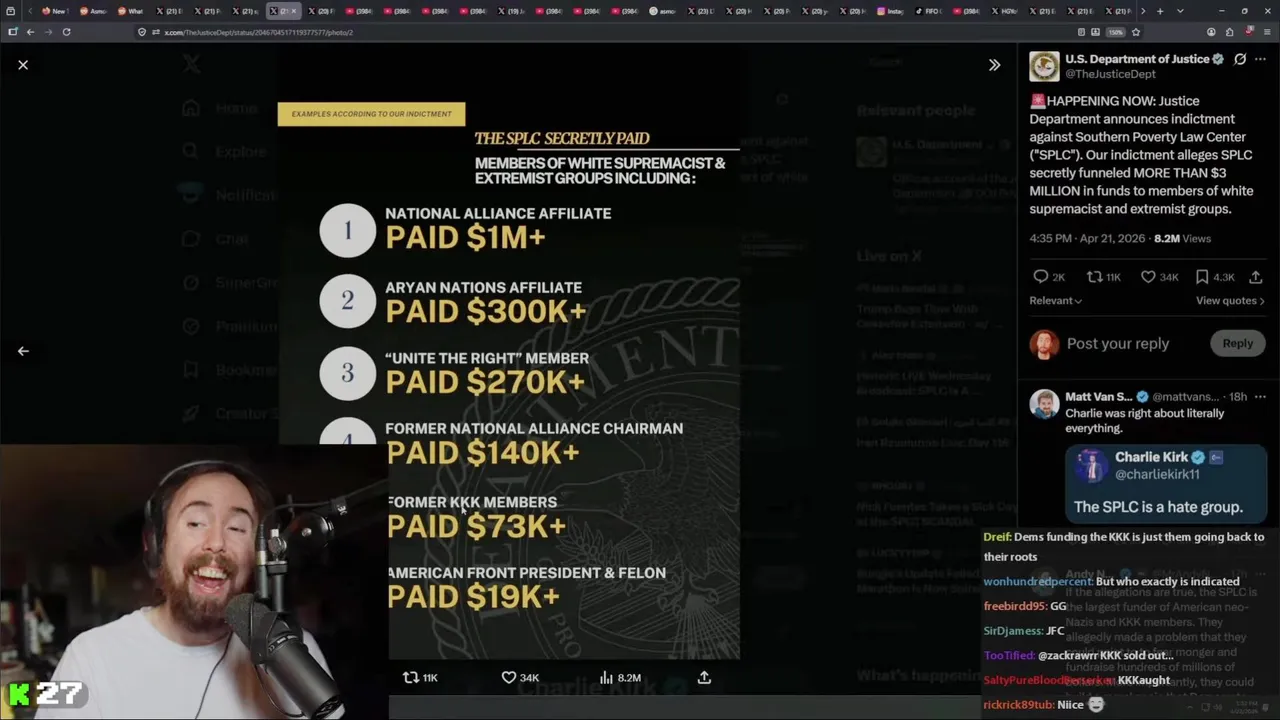Open the more options menu on DOJ post
The image size is (1280, 720).
click(1260, 59)
